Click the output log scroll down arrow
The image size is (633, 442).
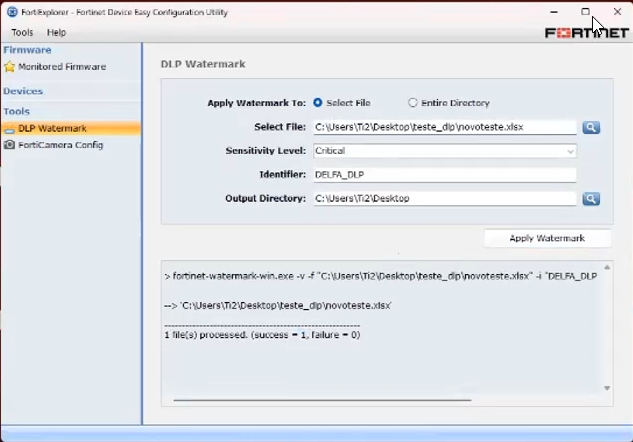(607, 388)
